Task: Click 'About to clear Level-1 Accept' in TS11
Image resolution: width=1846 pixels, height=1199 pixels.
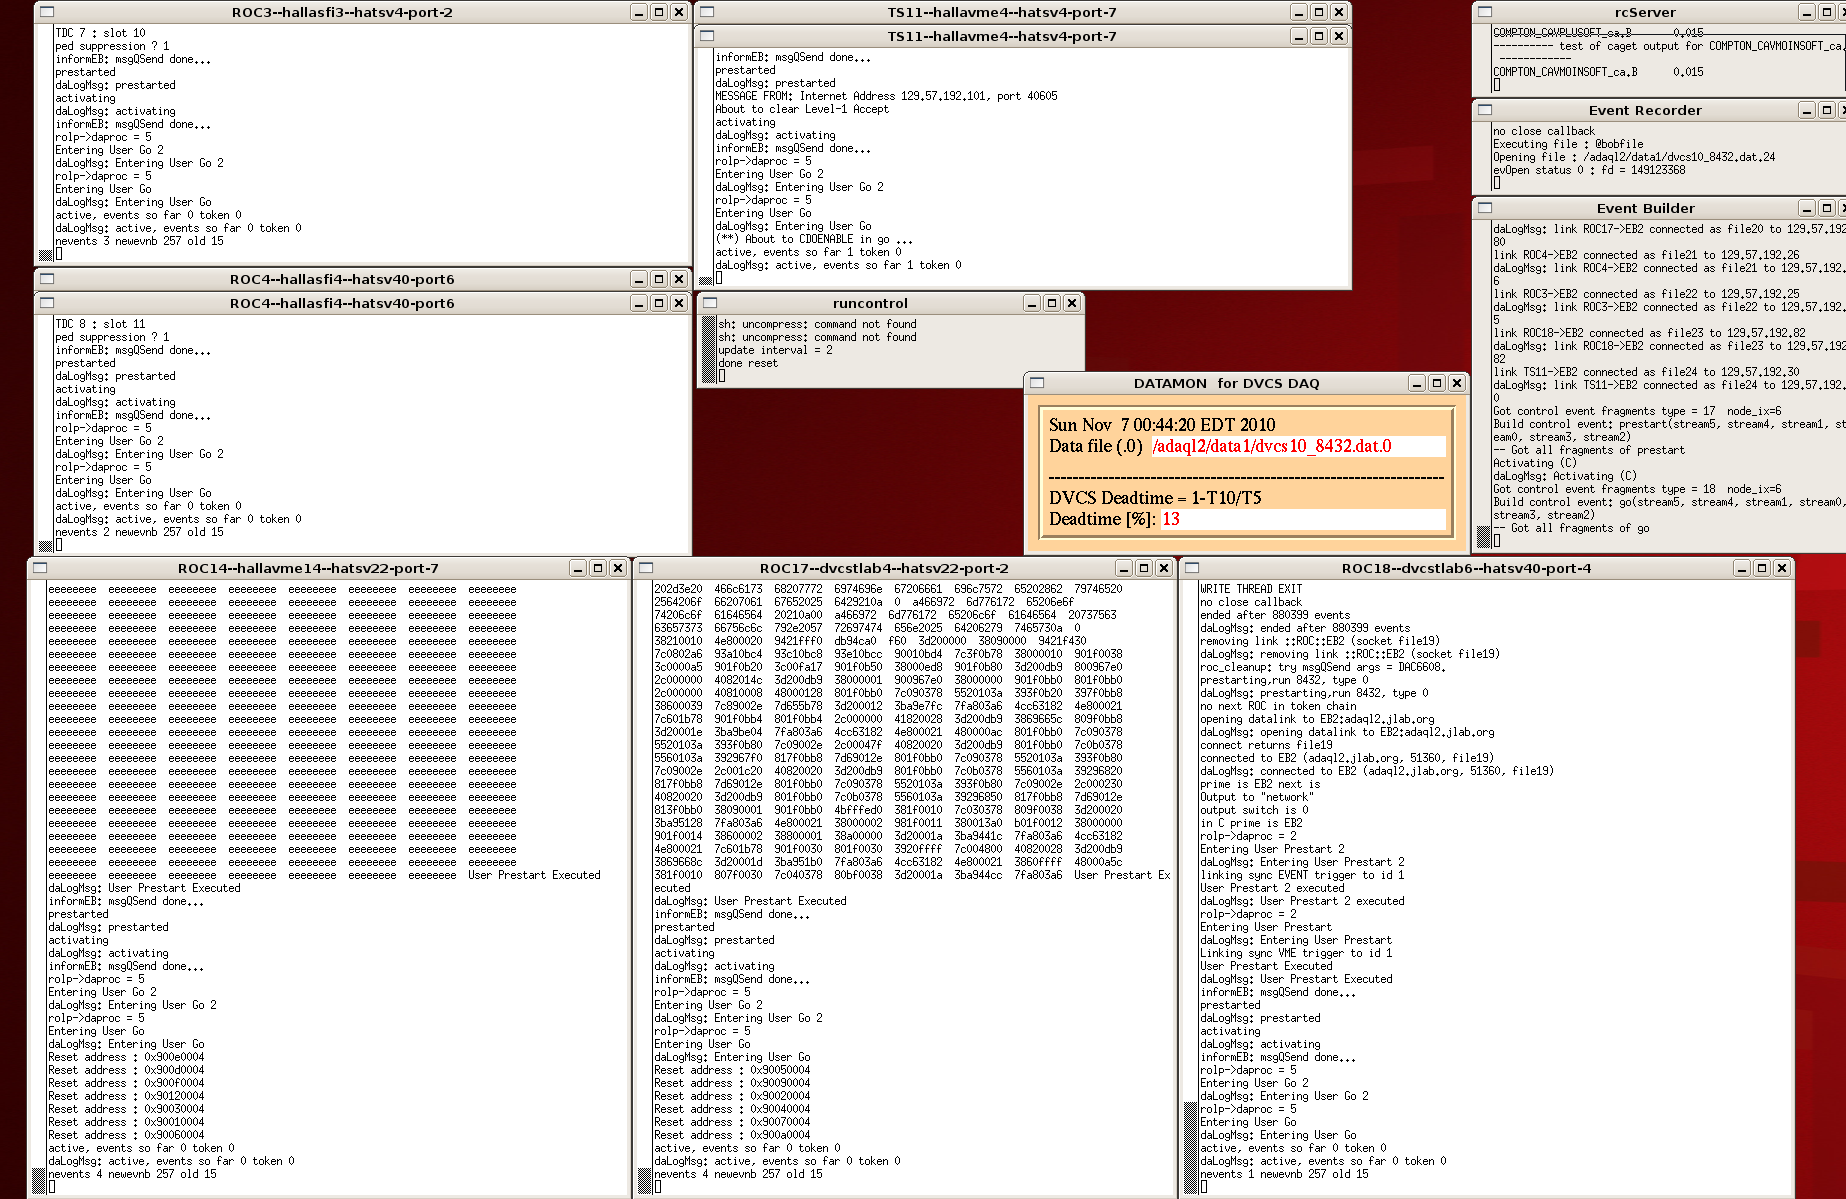Action: click(x=802, y=109)
